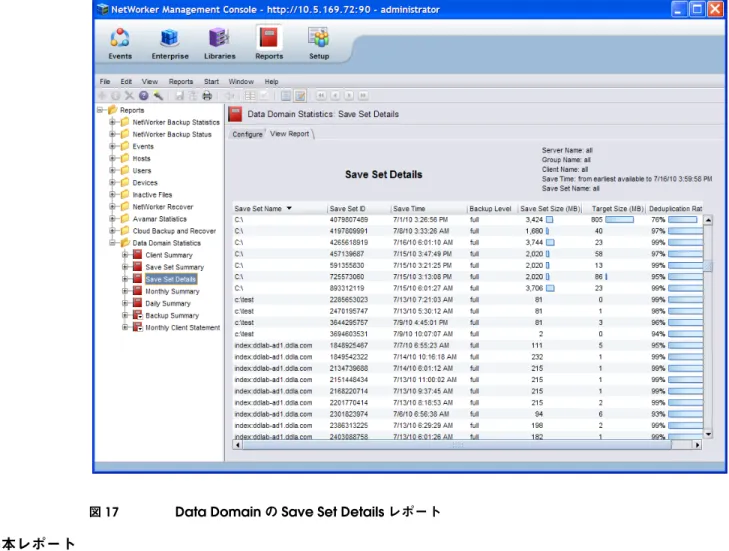729x551 pixels.
Task: Sort by Save Set ID column header
Action: 358,209
